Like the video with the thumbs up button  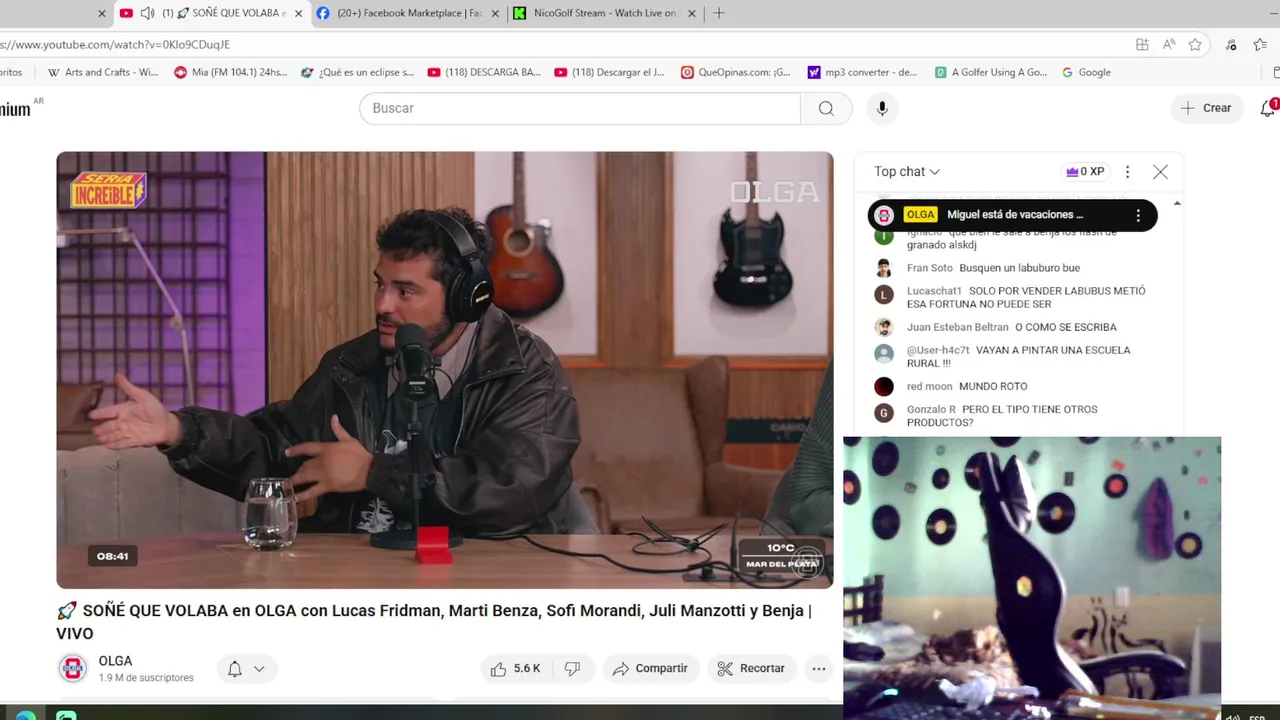click(x=516, y=668)
